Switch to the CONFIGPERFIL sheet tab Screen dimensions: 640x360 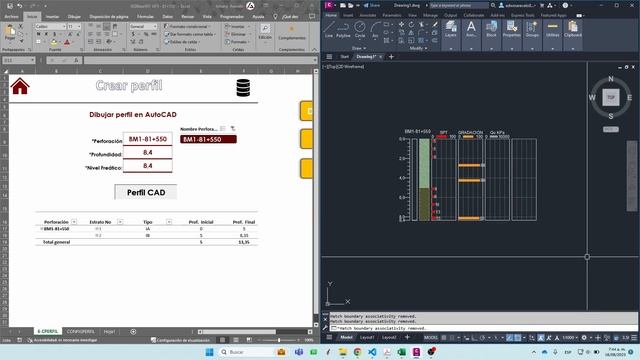tap(80, 331)
